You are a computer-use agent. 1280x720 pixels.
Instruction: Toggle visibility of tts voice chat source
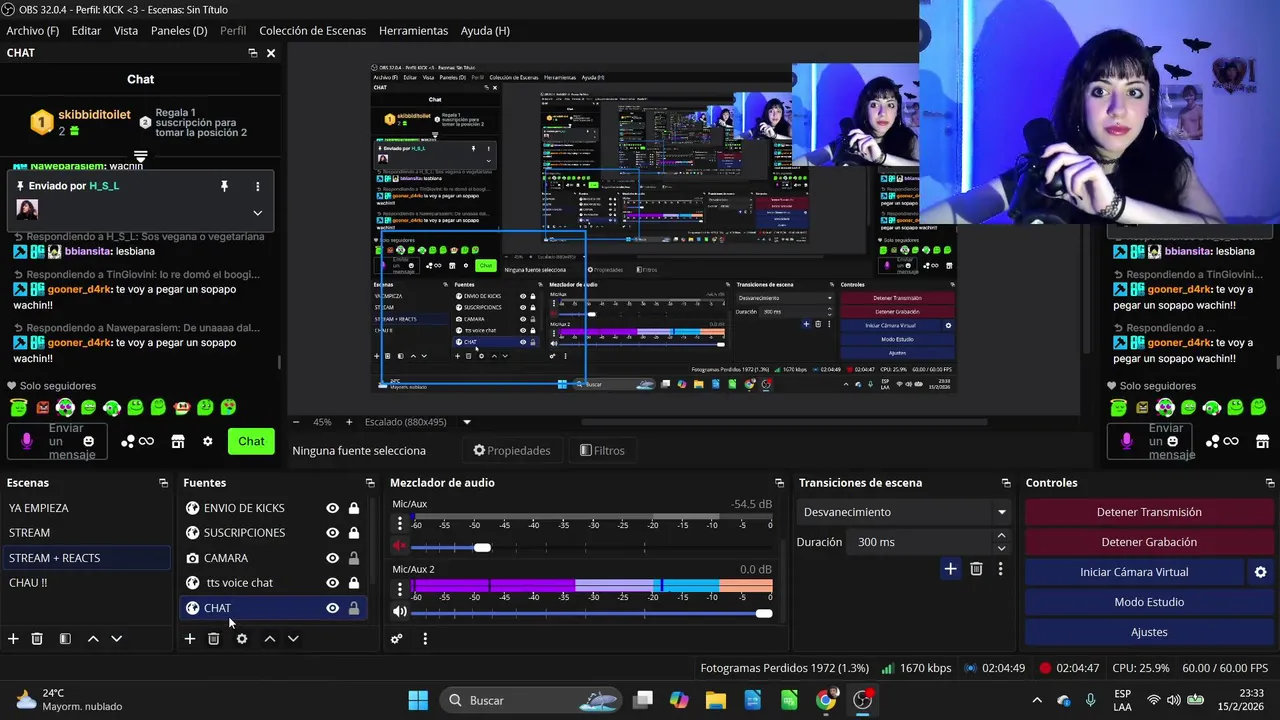tap(332, 583)
